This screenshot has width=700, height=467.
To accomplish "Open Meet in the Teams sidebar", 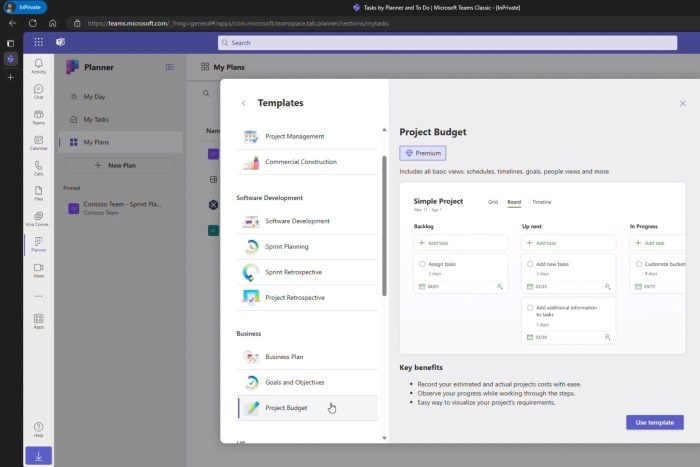I will 38,270.
